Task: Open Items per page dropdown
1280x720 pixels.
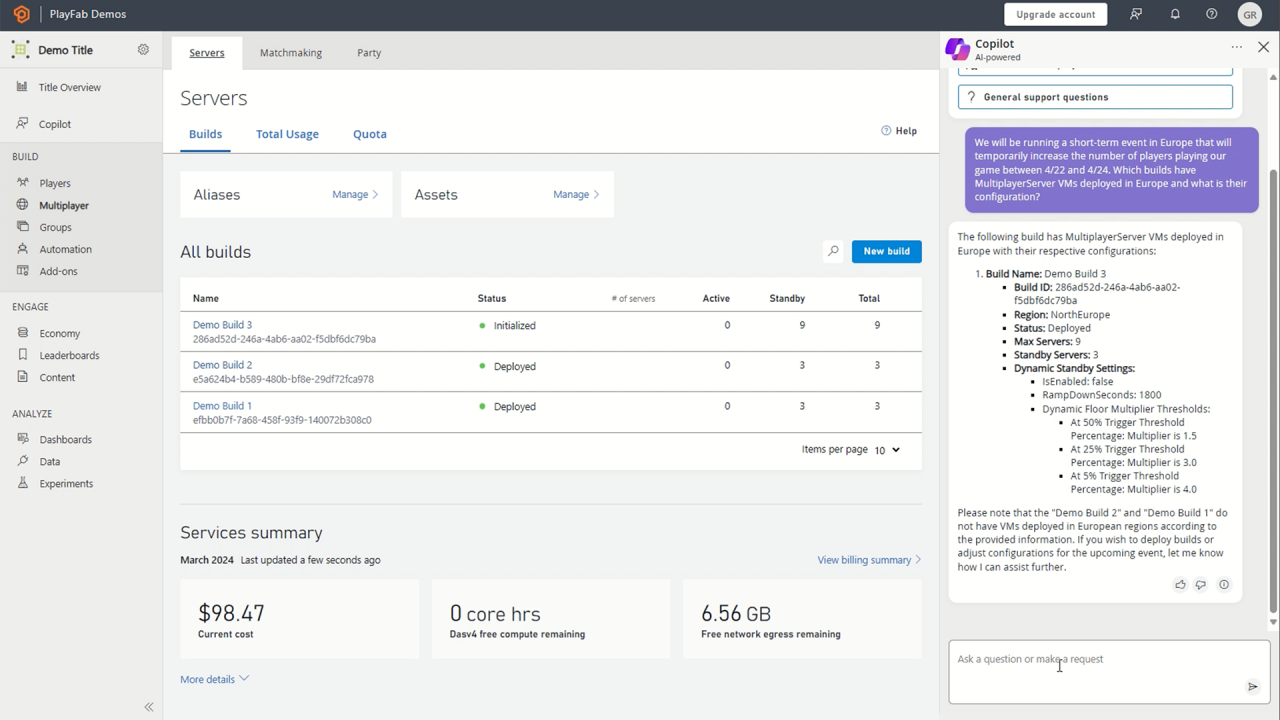Action: click(887, 450)
